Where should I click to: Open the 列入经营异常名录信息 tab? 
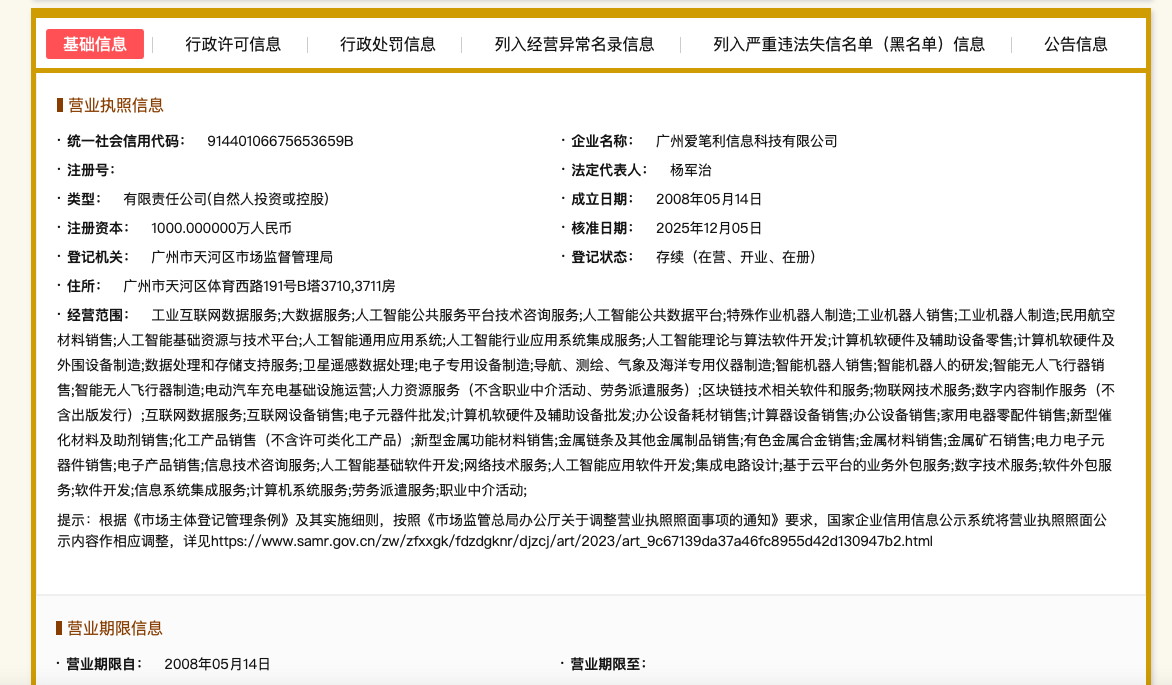574,44
